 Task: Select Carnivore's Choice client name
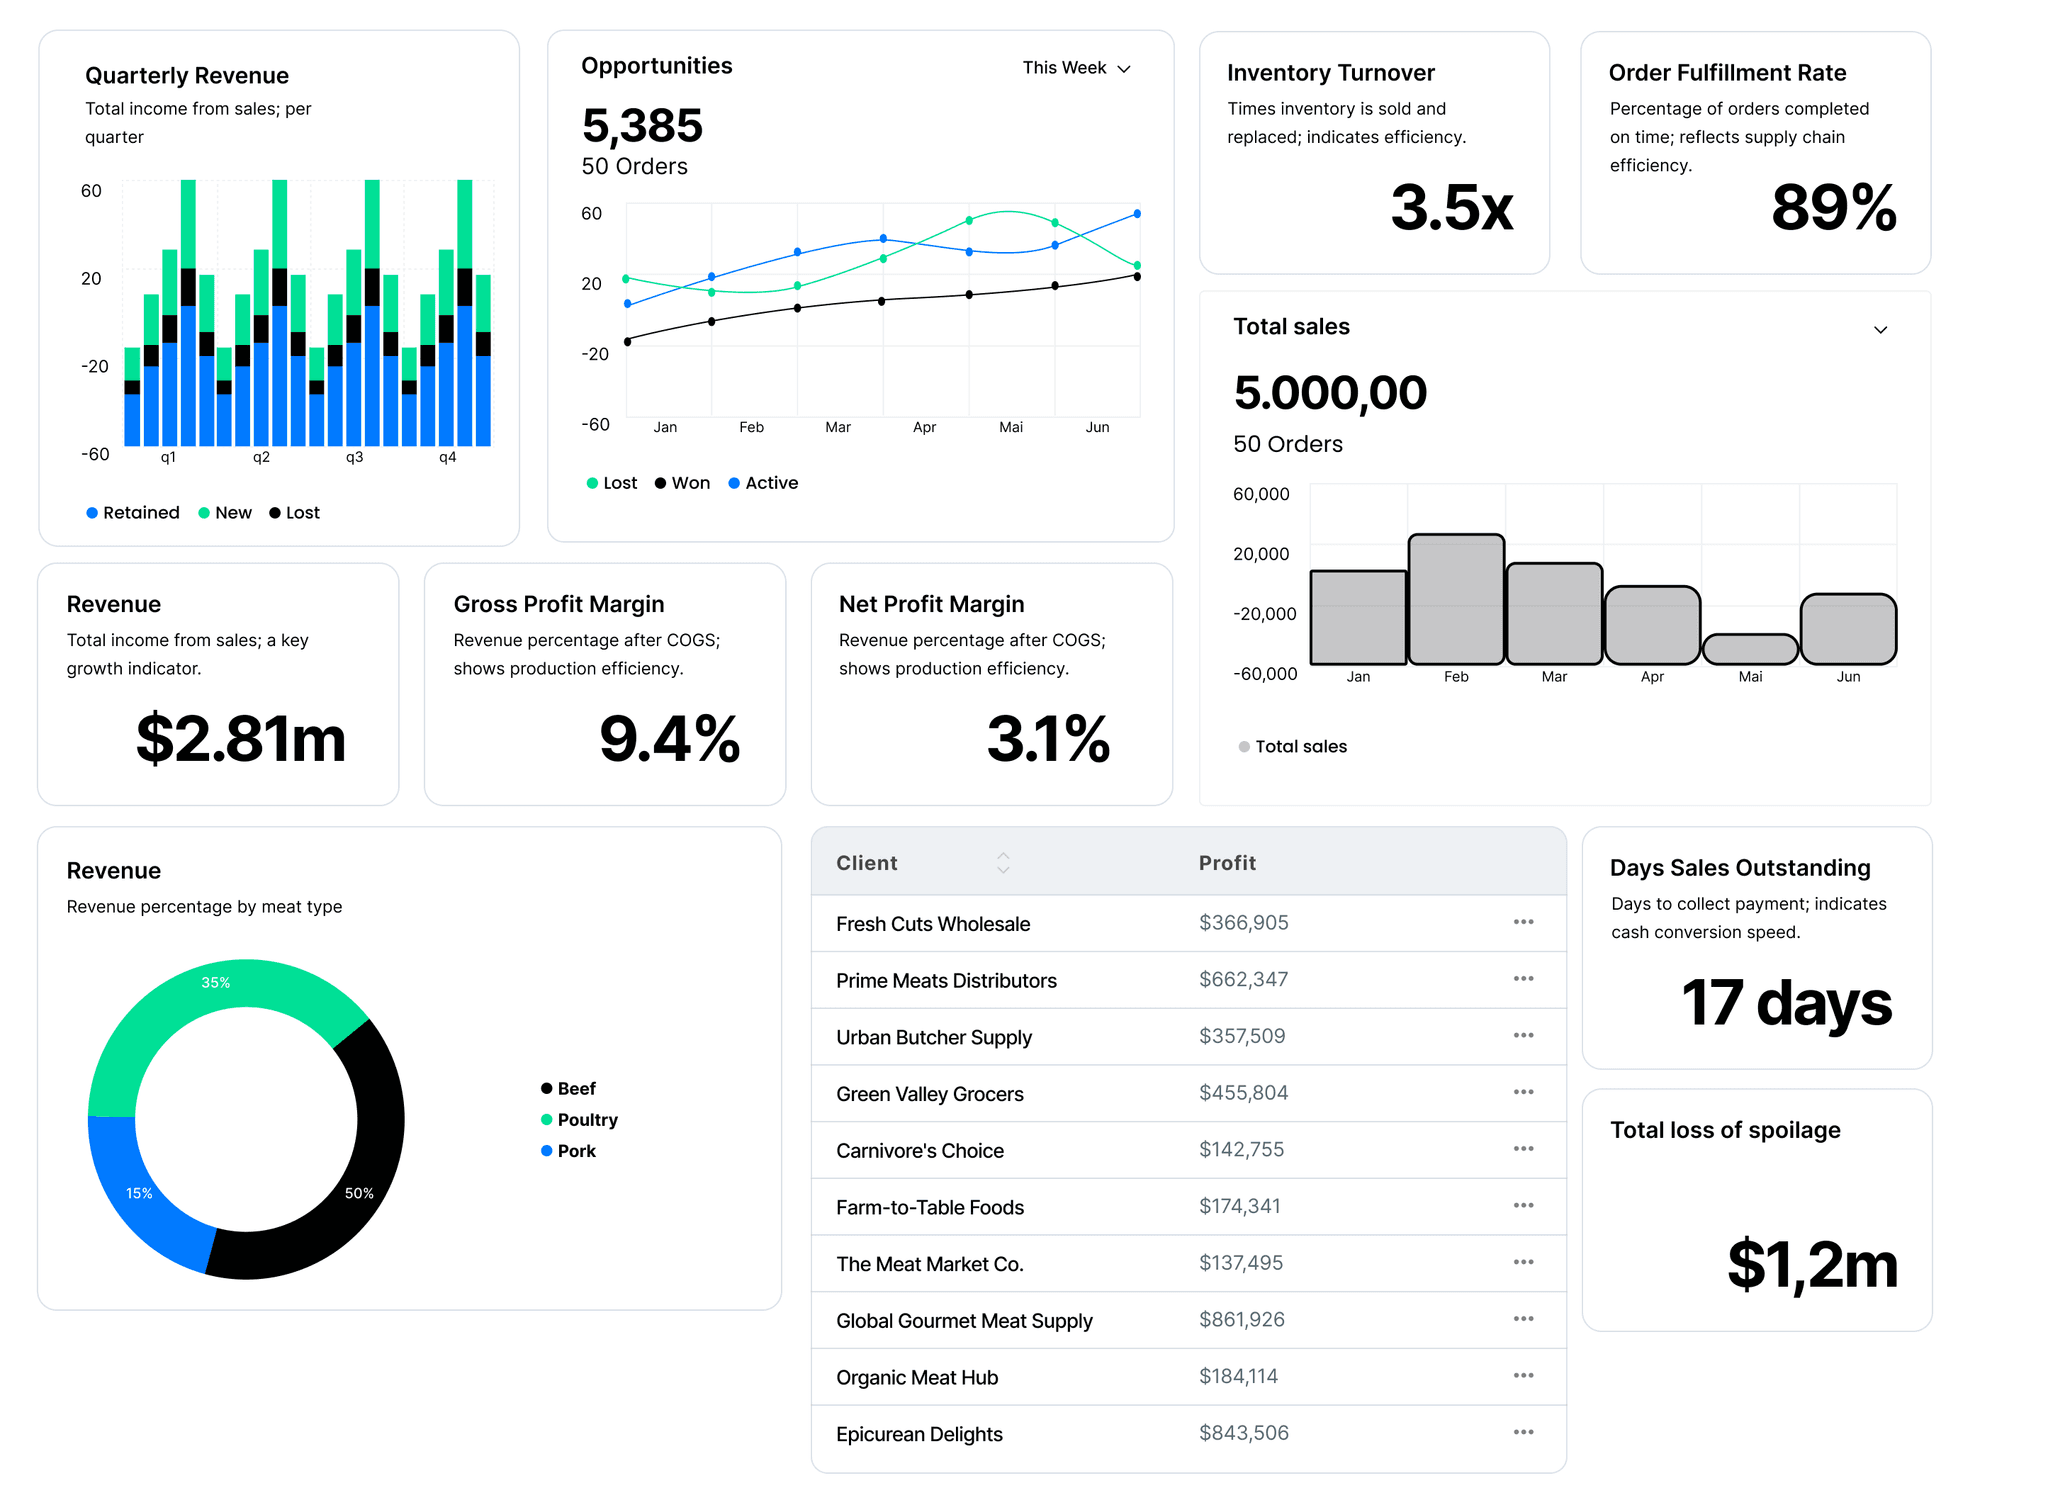920,1151
